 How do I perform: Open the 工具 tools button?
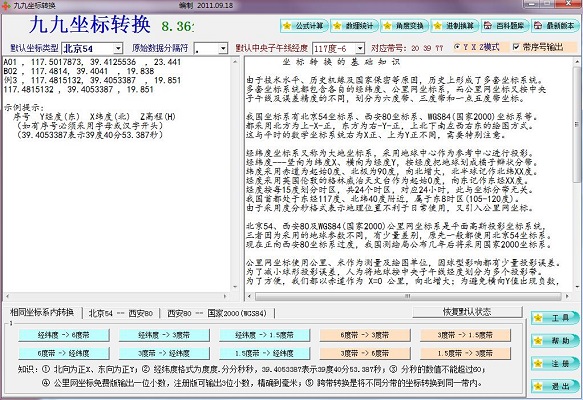554,318
